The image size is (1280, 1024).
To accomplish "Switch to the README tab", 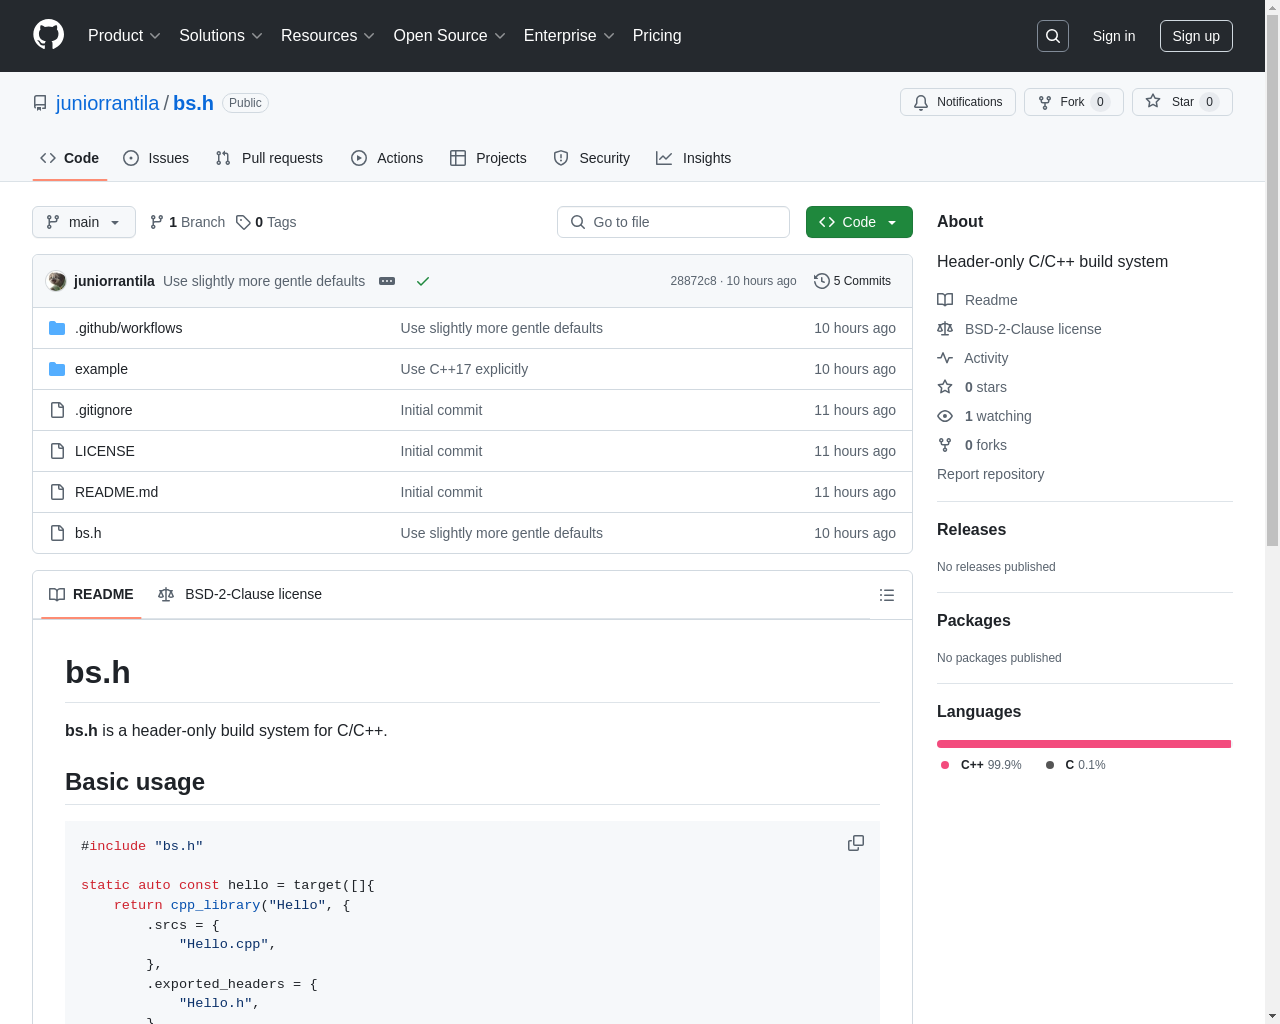I will click(91, 594).
